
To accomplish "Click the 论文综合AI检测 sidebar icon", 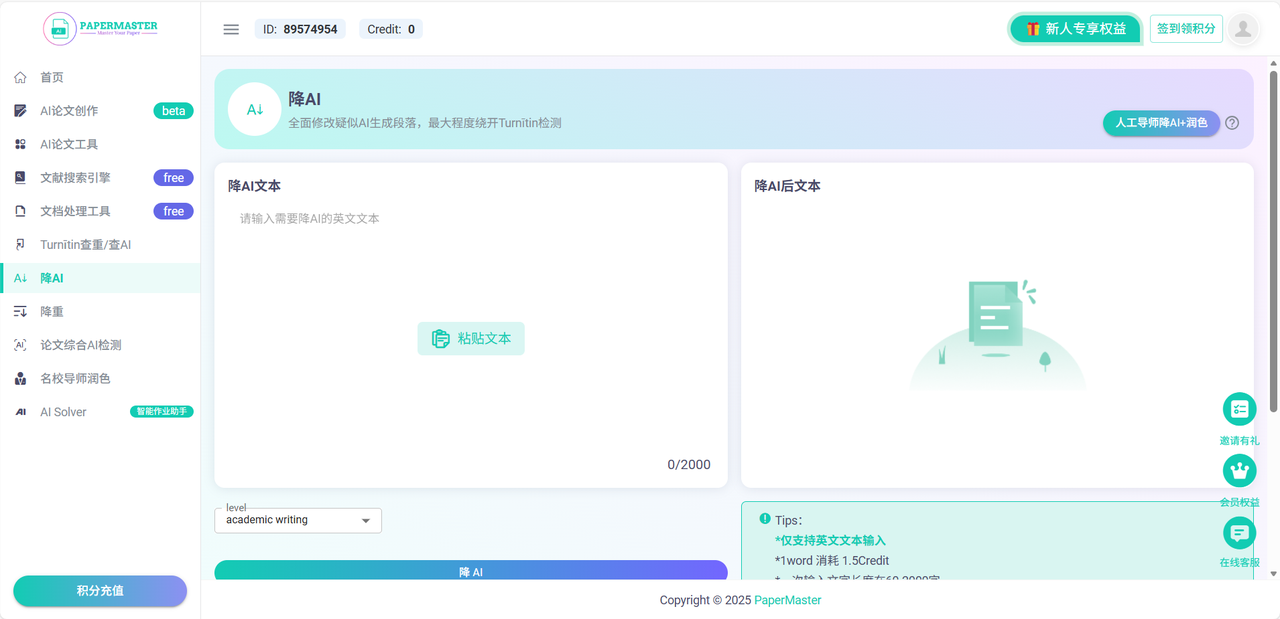I will tap(20, 345).
